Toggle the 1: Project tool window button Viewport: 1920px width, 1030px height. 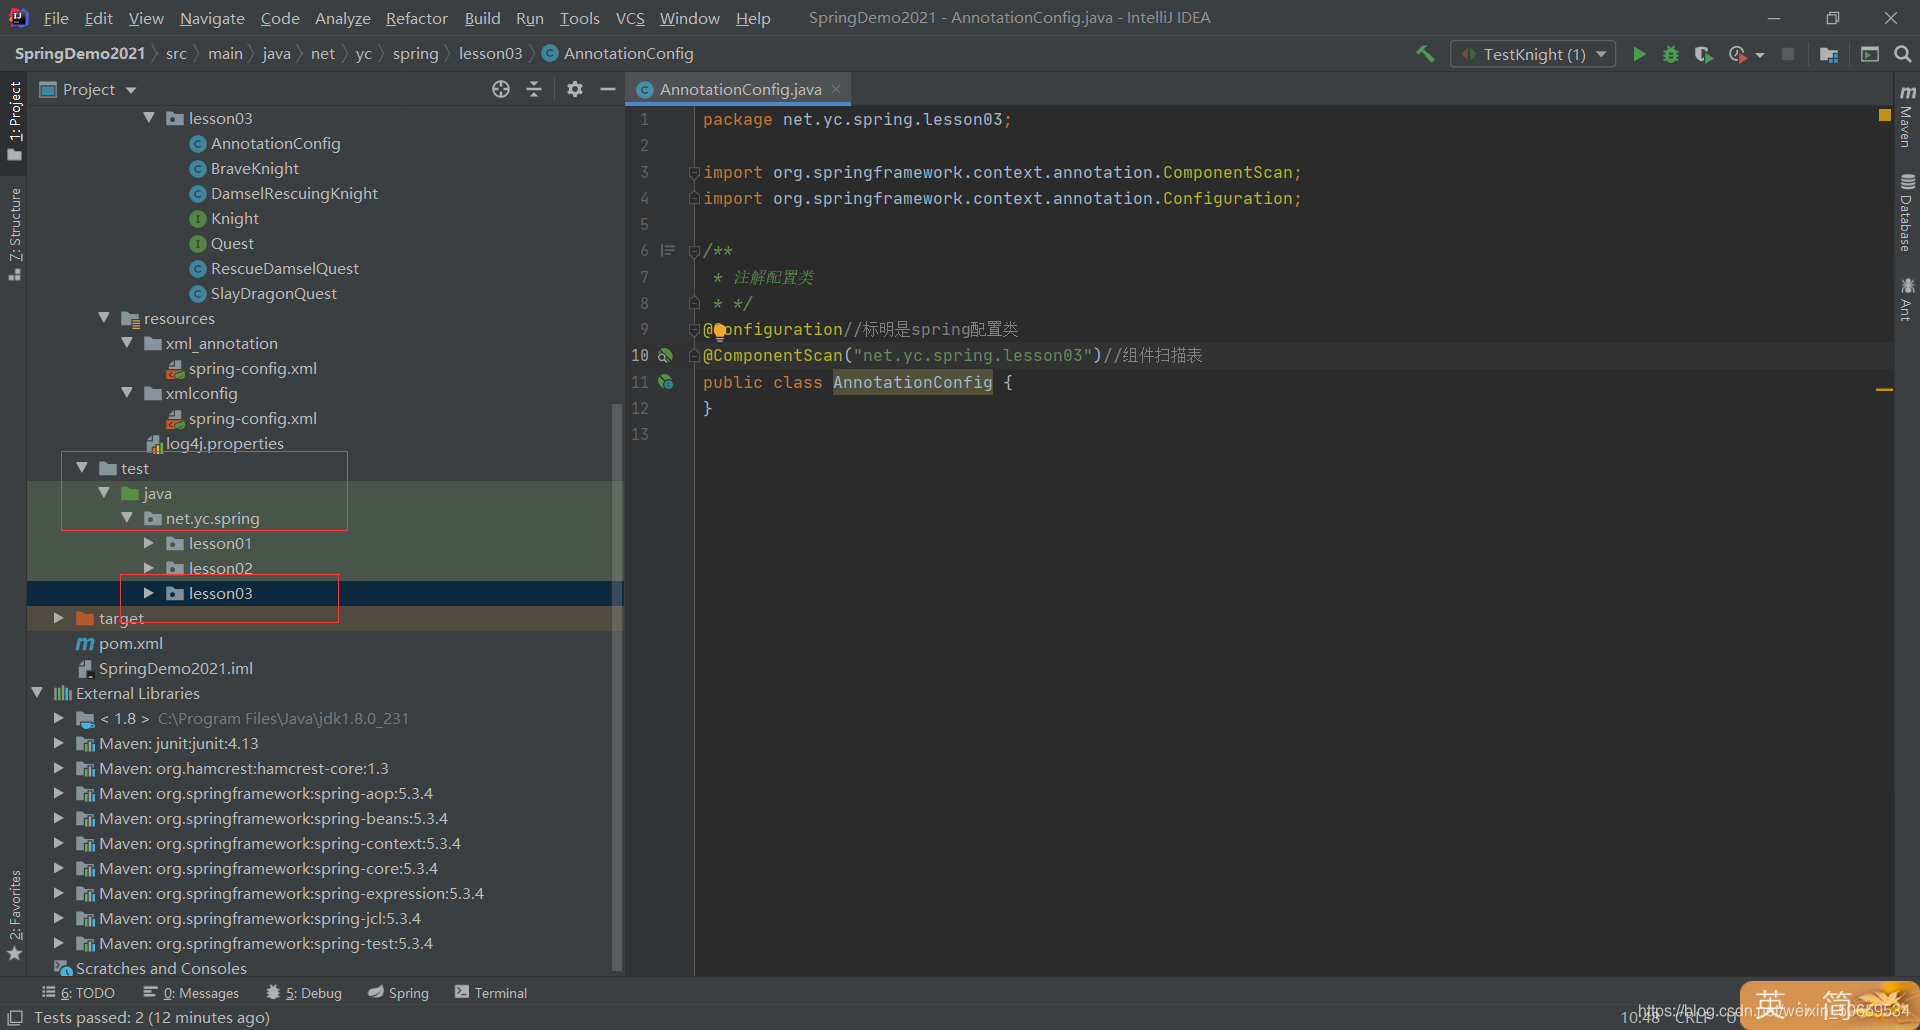click(14, 120)
